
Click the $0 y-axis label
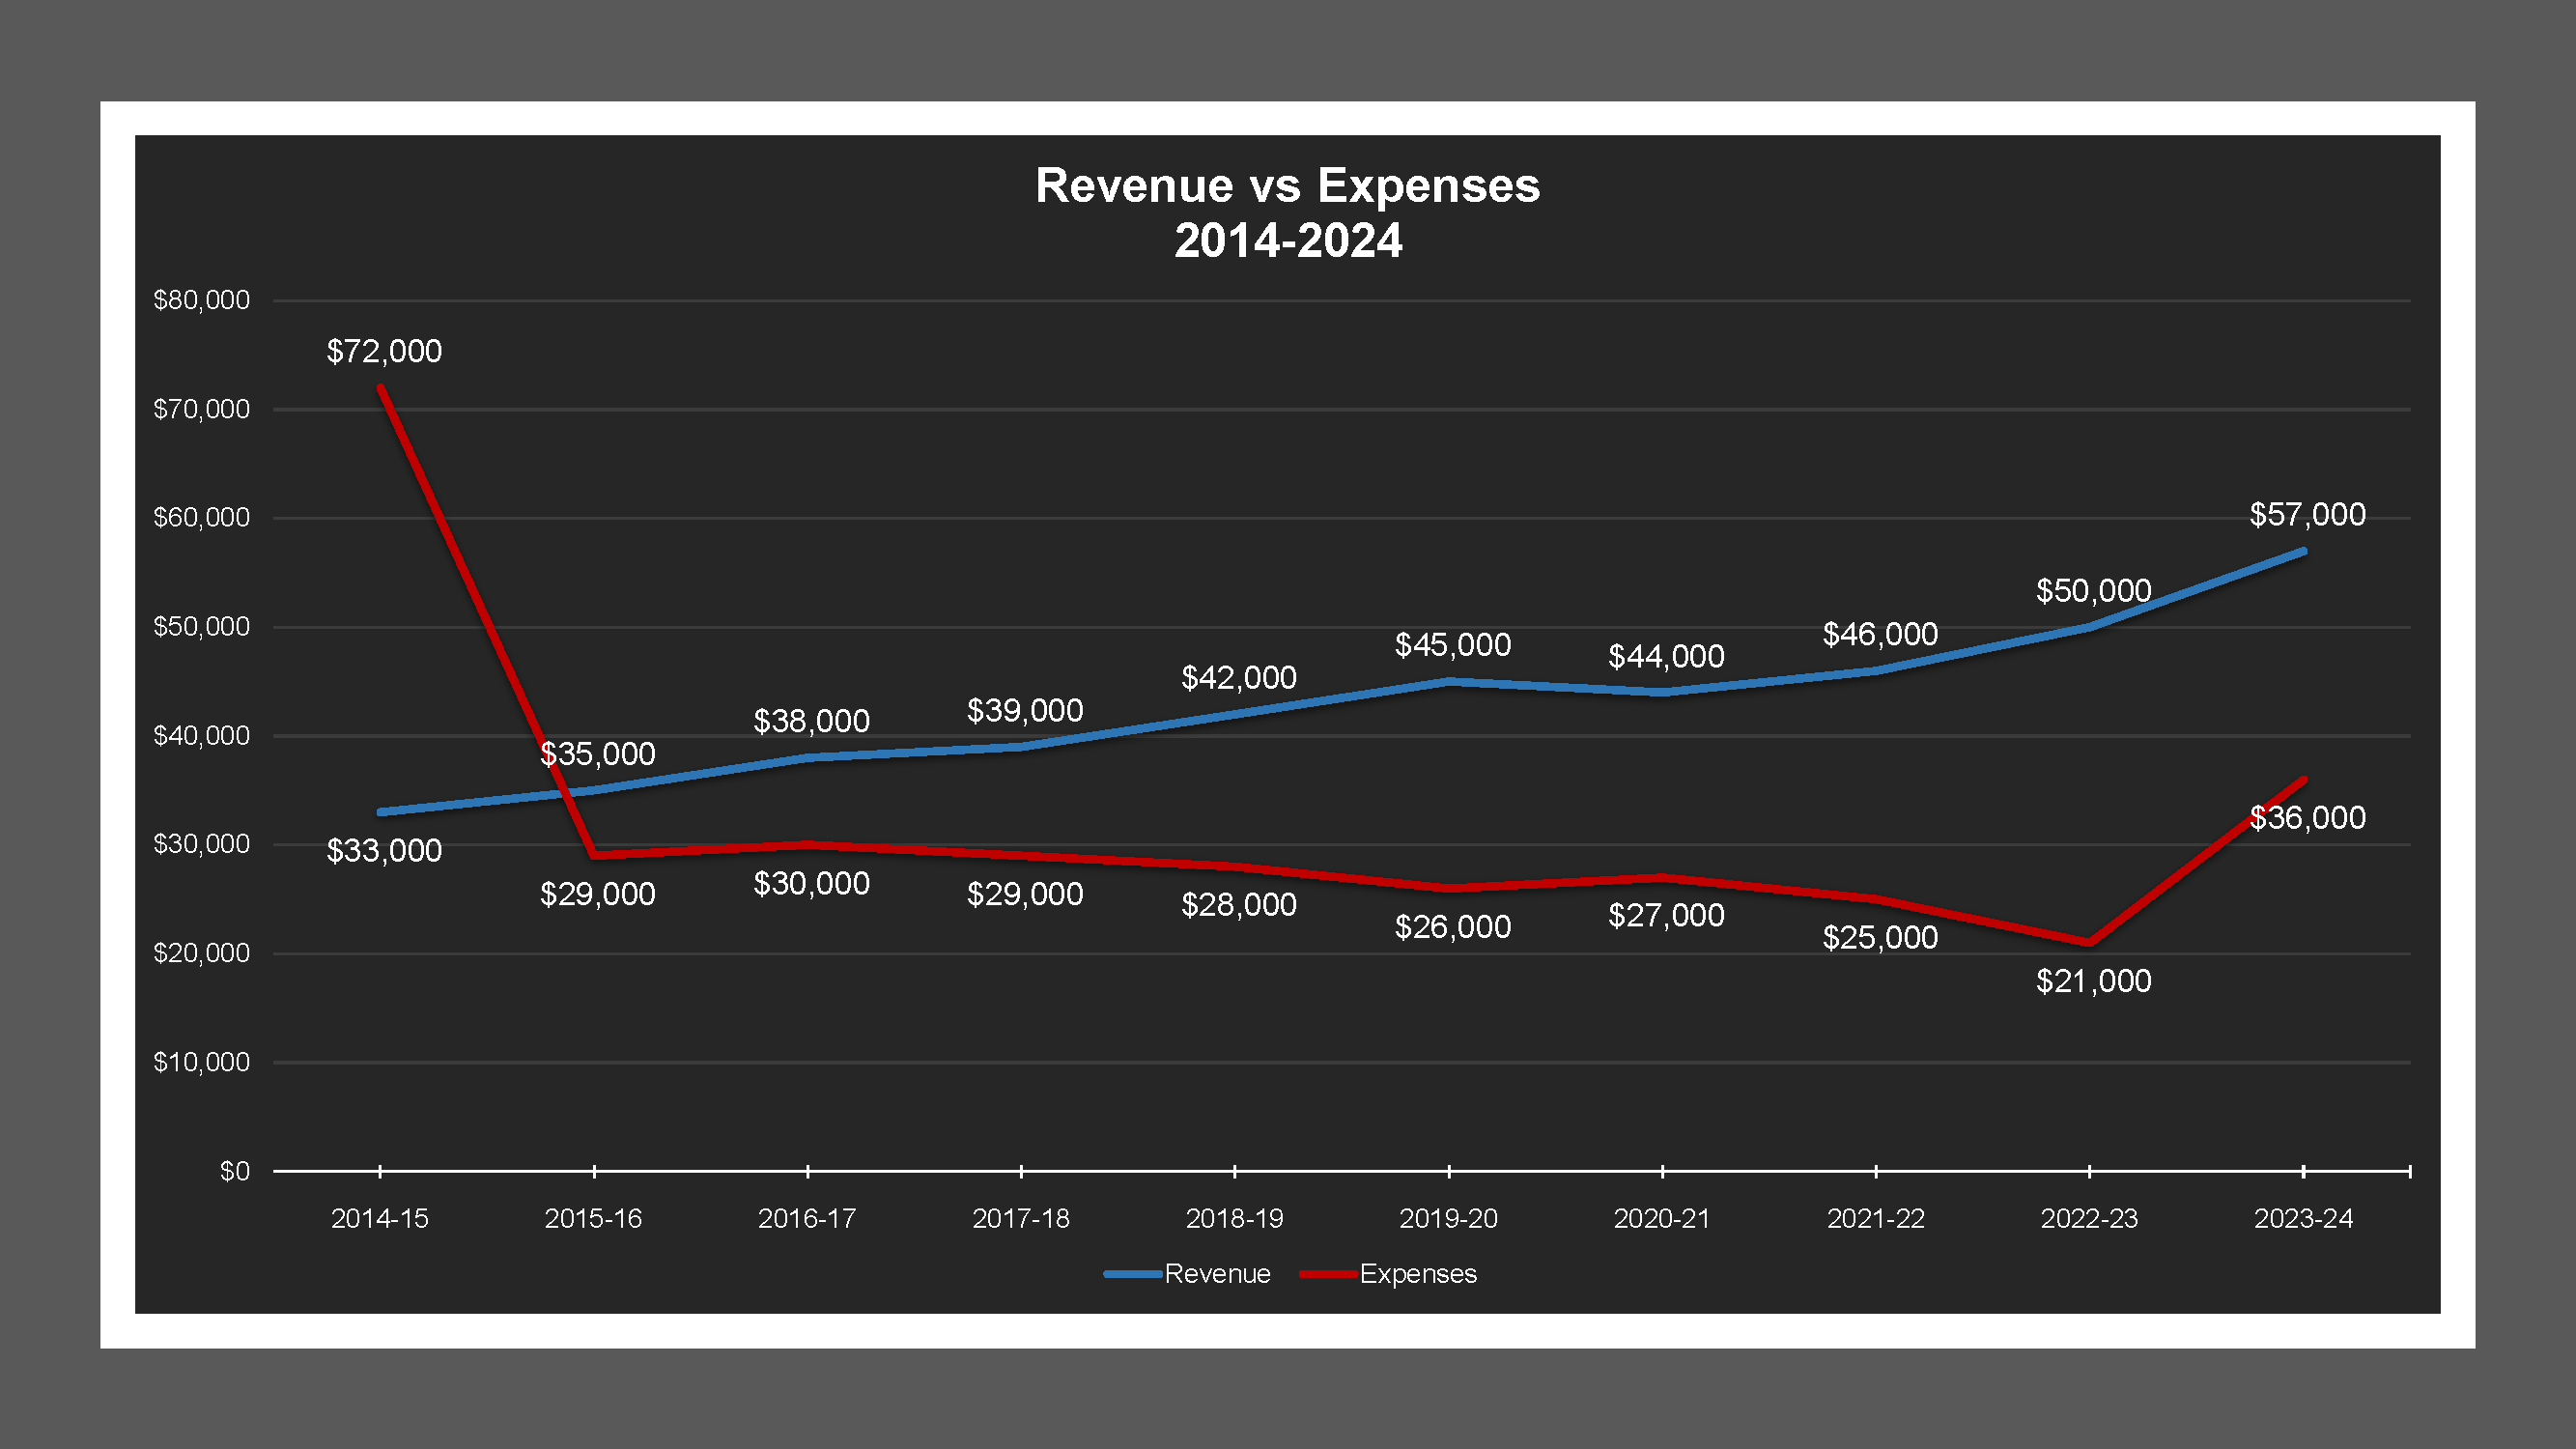[x=235, y=1171]
